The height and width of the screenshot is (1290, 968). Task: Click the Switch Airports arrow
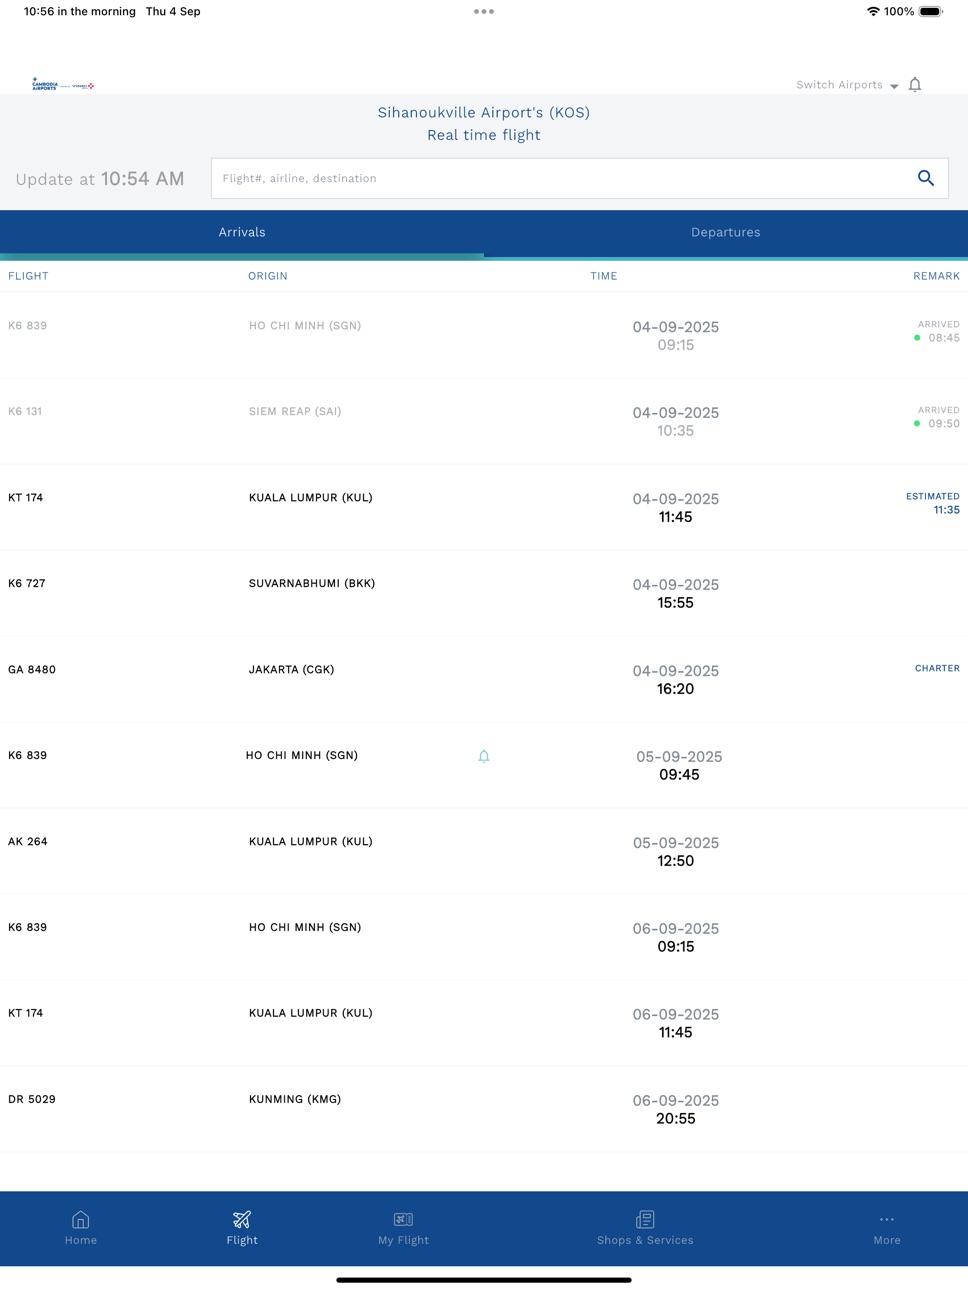tap(894, 86)
